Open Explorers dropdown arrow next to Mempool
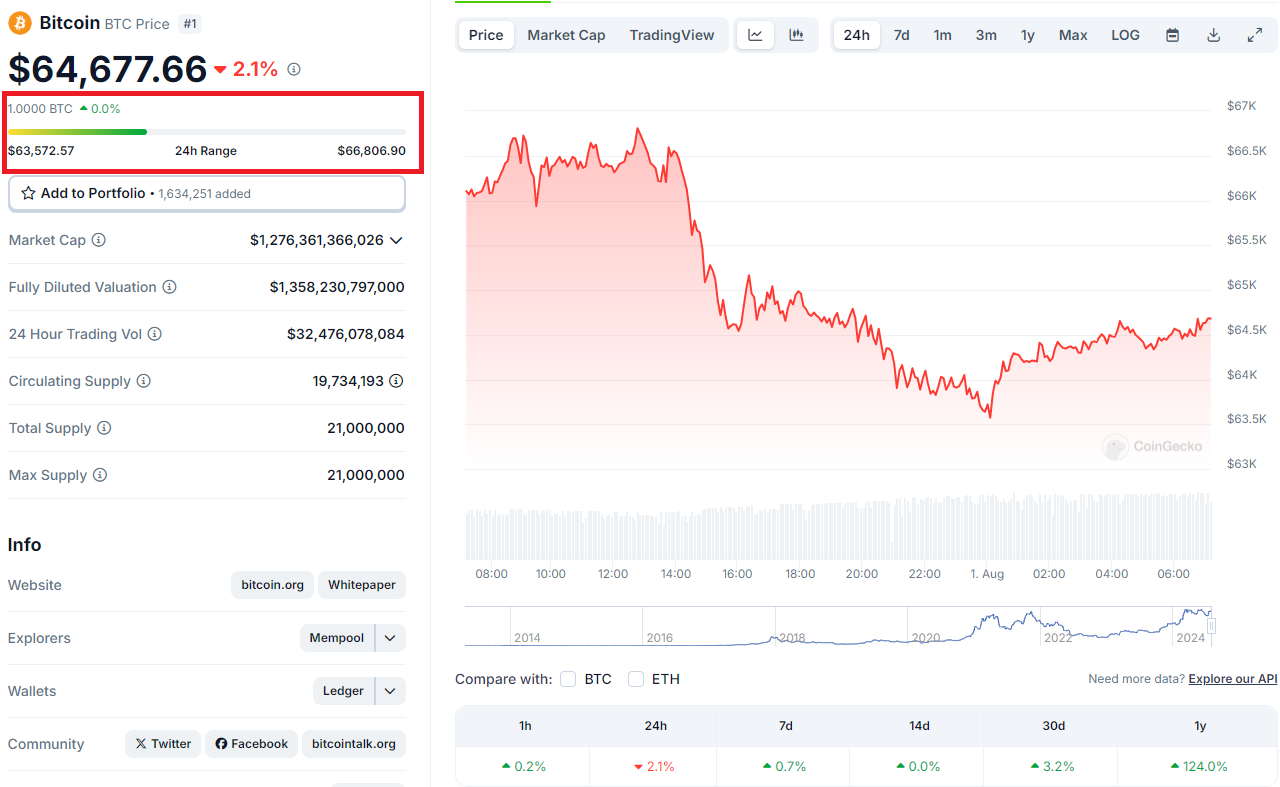The width and height of the screenshot is (1280, 787). pos(391,638)
